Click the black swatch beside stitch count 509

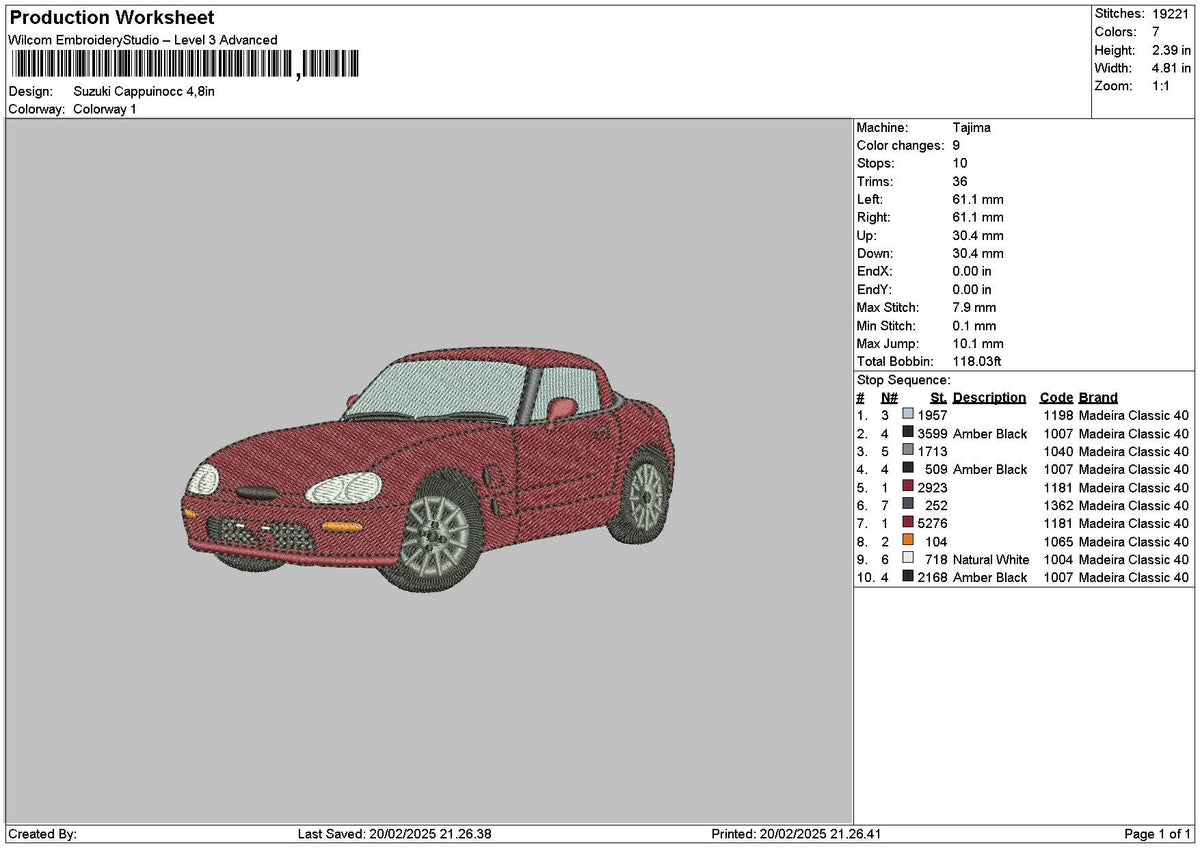pyautogui.click(x=908, y=469)
